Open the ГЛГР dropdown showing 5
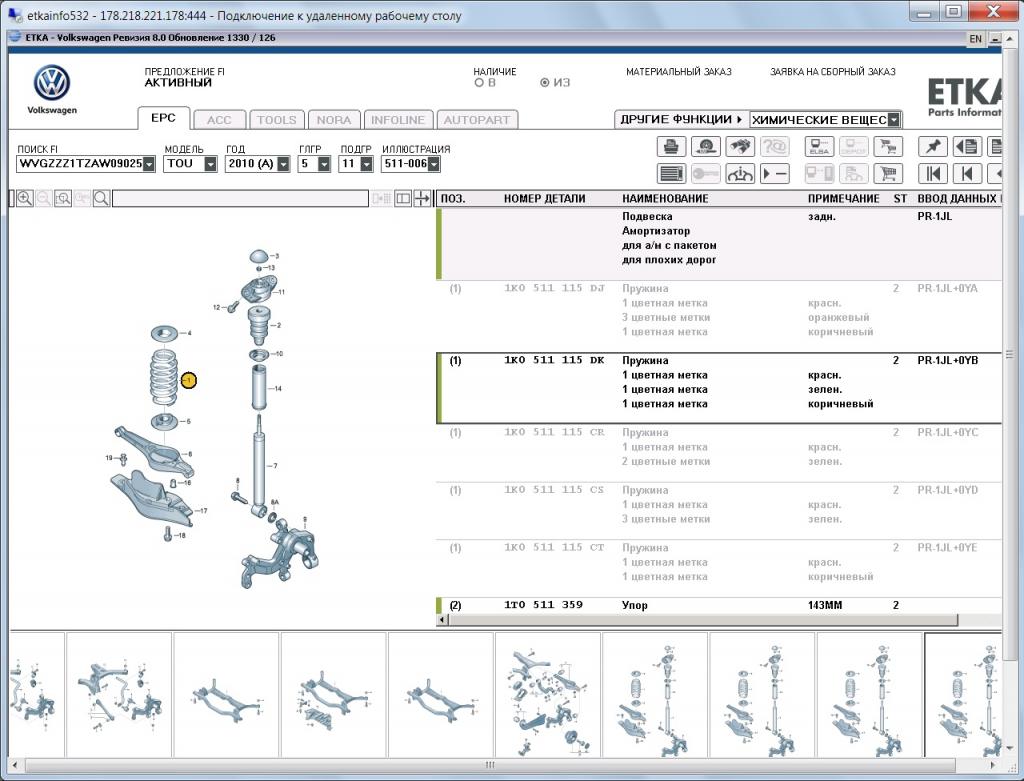The height and width of the screenshot is (781, 1024). (x=324, y=164)
